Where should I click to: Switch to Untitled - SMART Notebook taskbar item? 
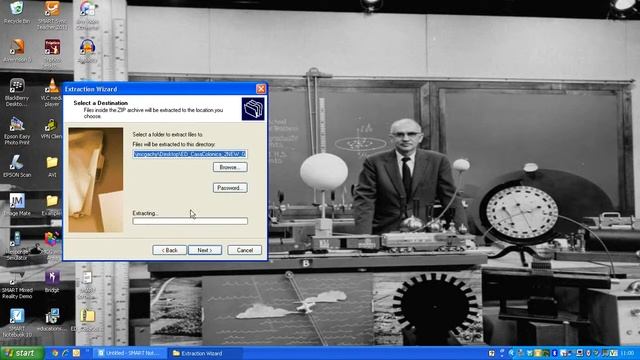(x=129, y=353)
